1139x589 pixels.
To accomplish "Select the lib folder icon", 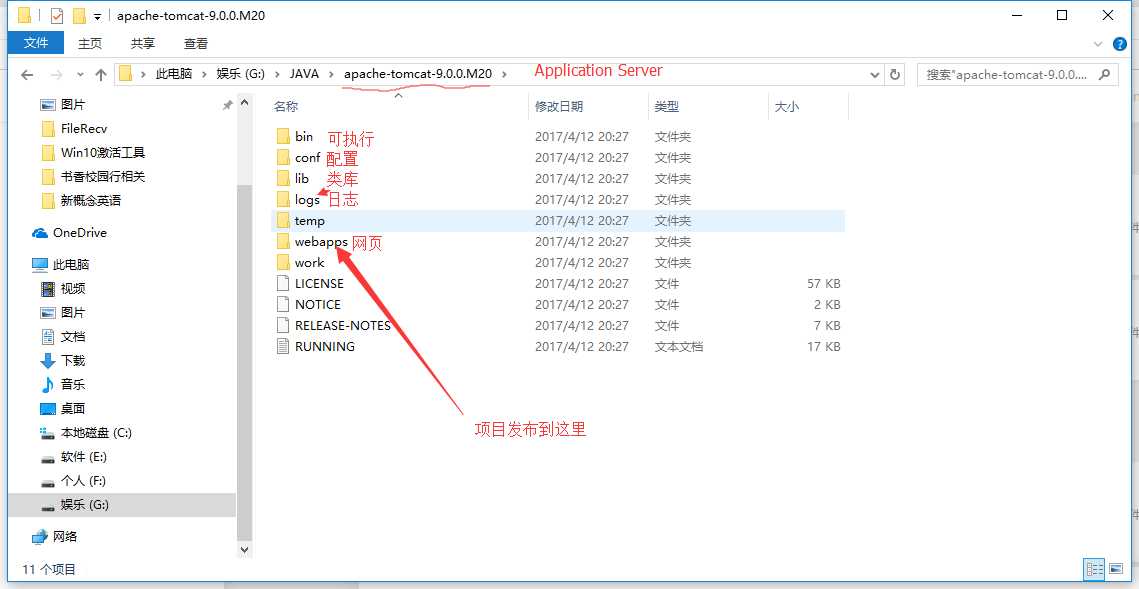I will click(283, 179).
